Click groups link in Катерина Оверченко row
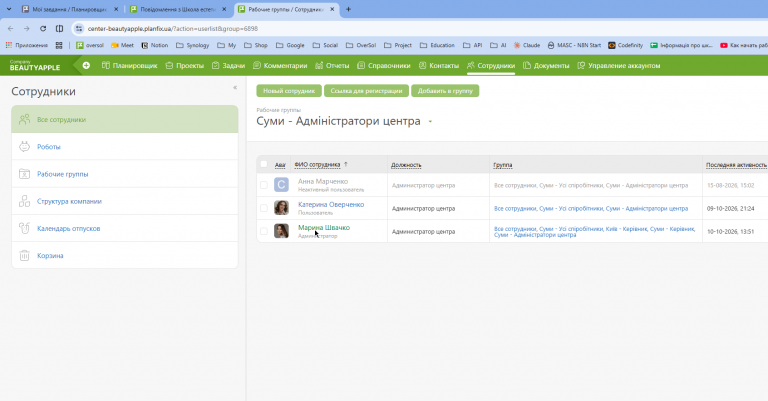 591,209
